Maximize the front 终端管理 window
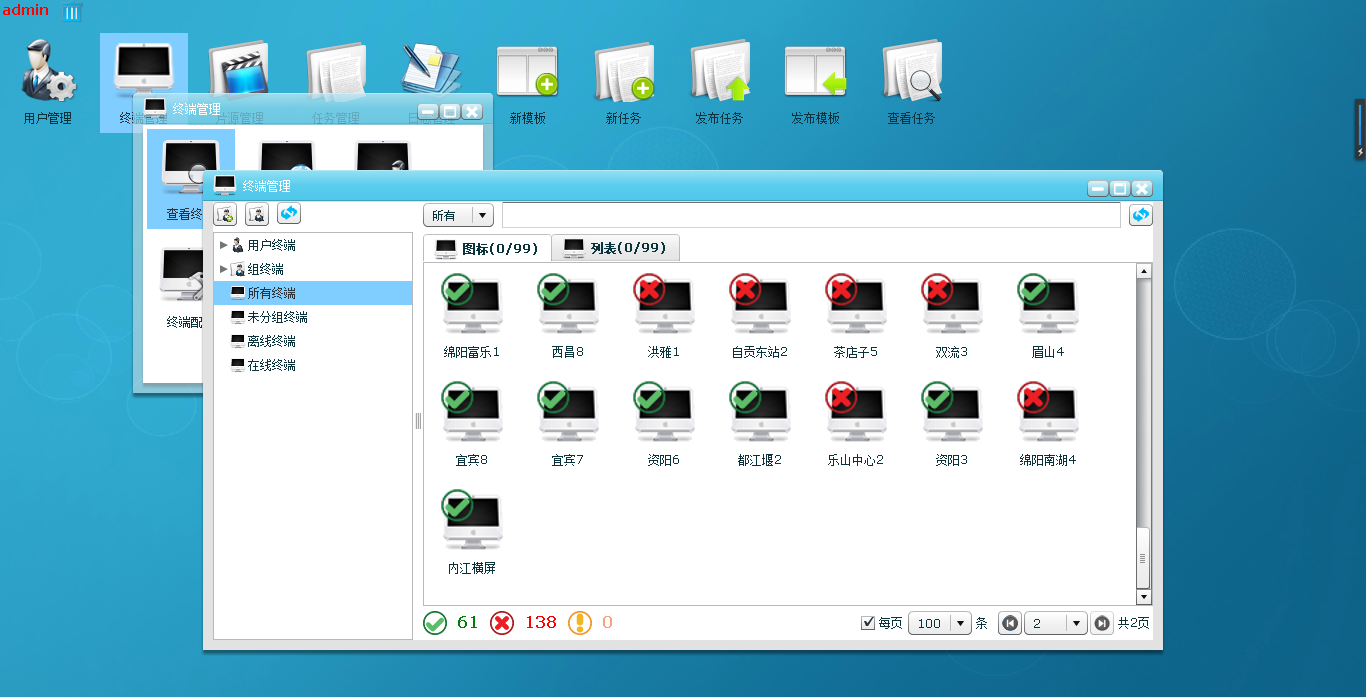Viewport: 1366px width, 698px height. [1120, 188]
